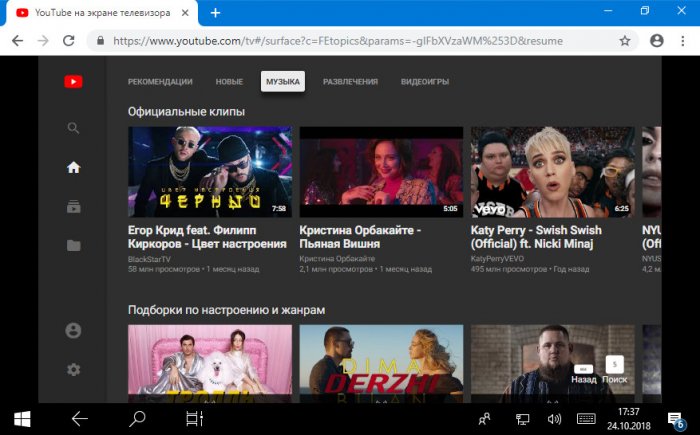The width and height of the screenshot is (700, 435).
Task: Open Chrome three-dot menu
Action: (683, 41)
